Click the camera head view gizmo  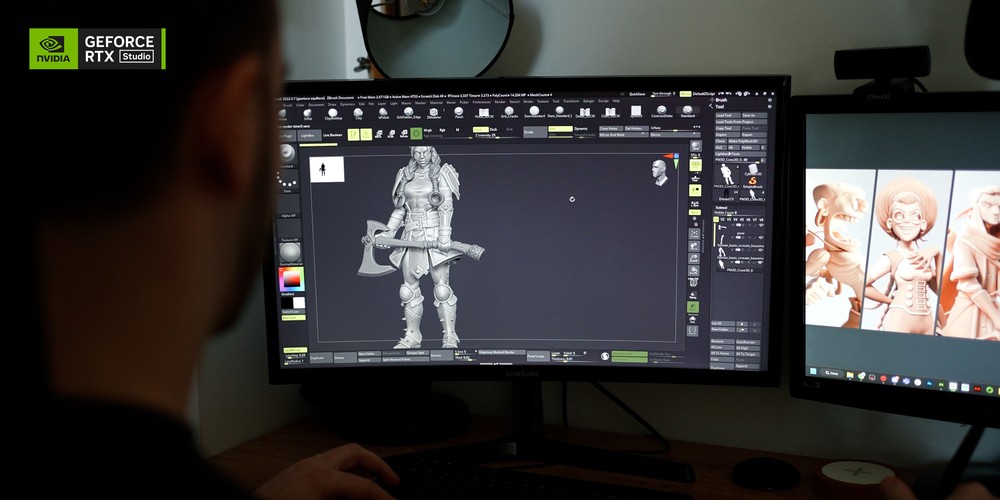(x=659, y=172)
